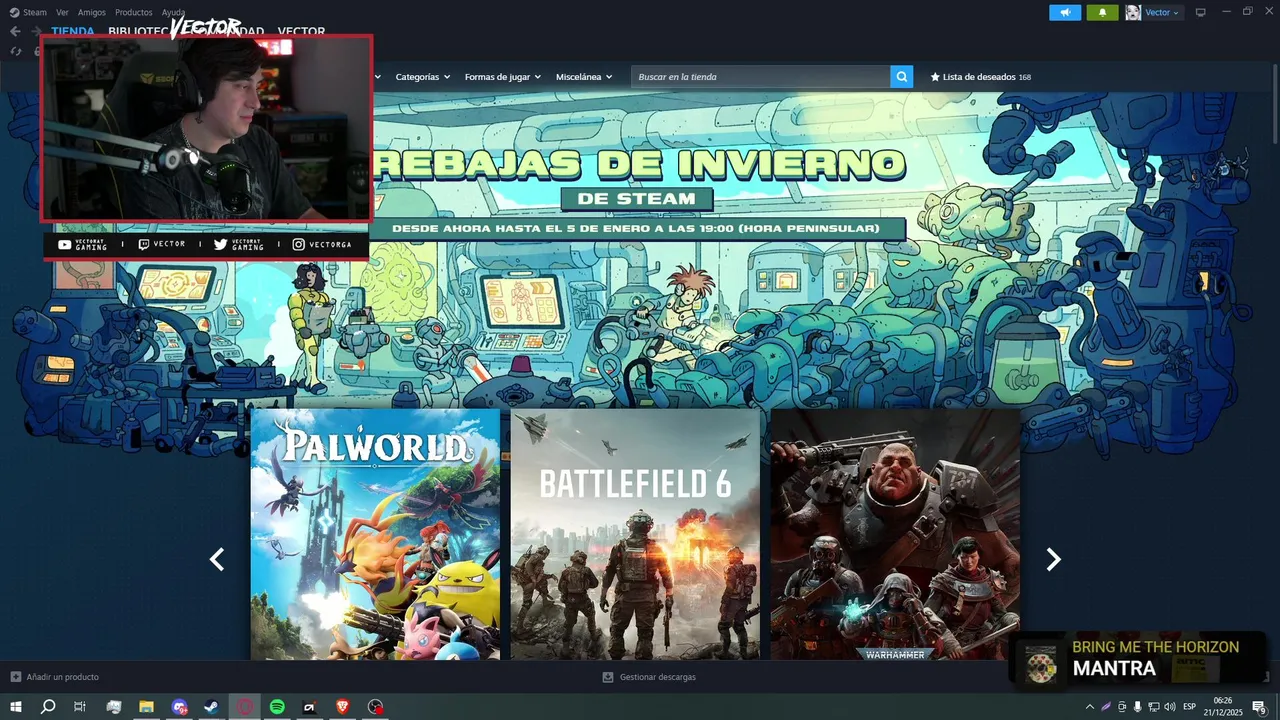This screenshot has height=720, width=1280.
Task: Click the camera (Meet Now) tray icon
Action: coord(1122,707)
